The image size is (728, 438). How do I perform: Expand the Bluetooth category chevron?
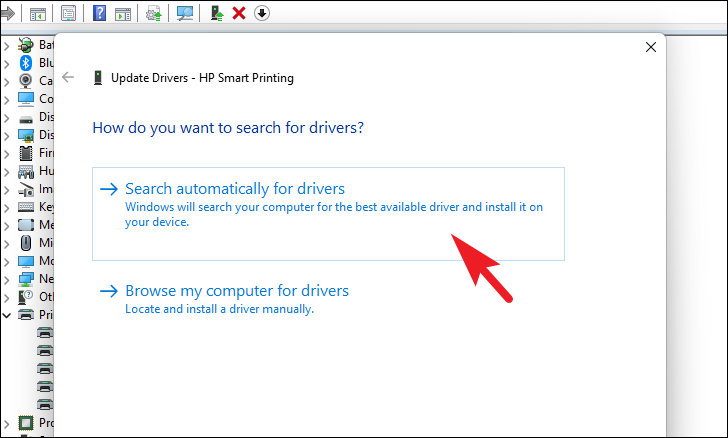point(6,64)
